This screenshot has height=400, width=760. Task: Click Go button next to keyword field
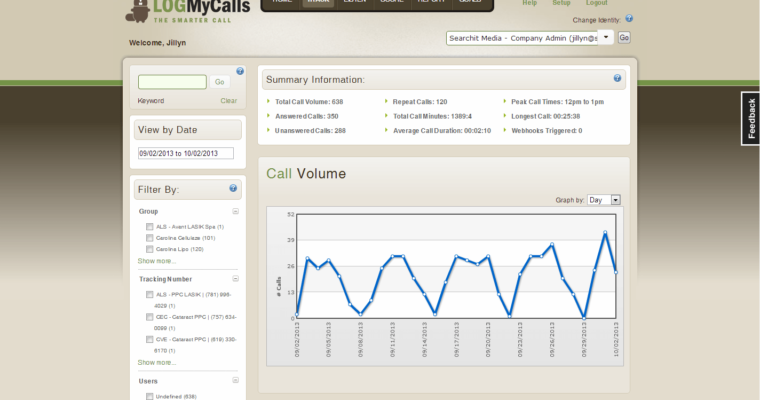point(220,82)
